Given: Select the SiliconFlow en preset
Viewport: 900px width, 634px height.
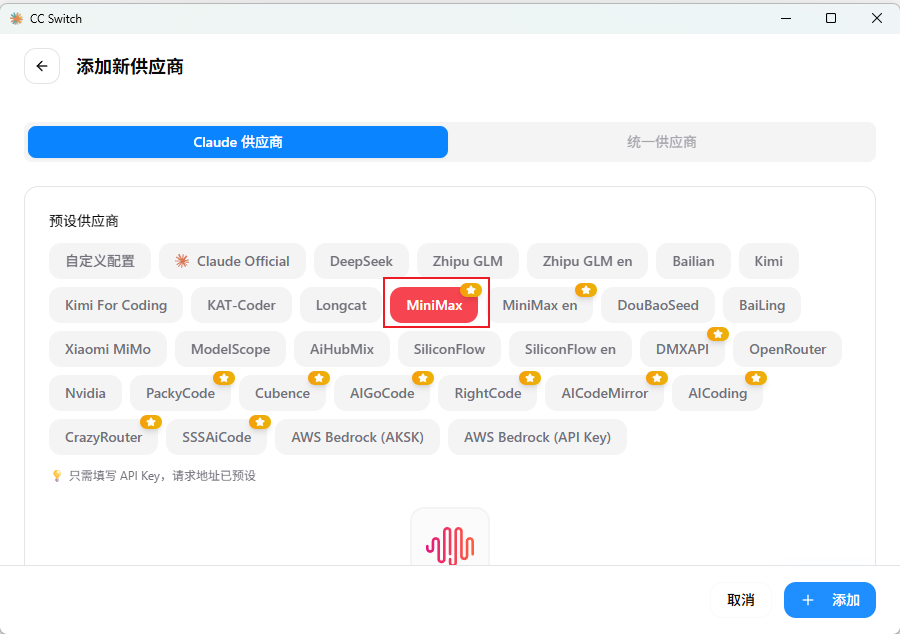Looking at the screenshot, I should pyautogui.click(x=570, y=349).
